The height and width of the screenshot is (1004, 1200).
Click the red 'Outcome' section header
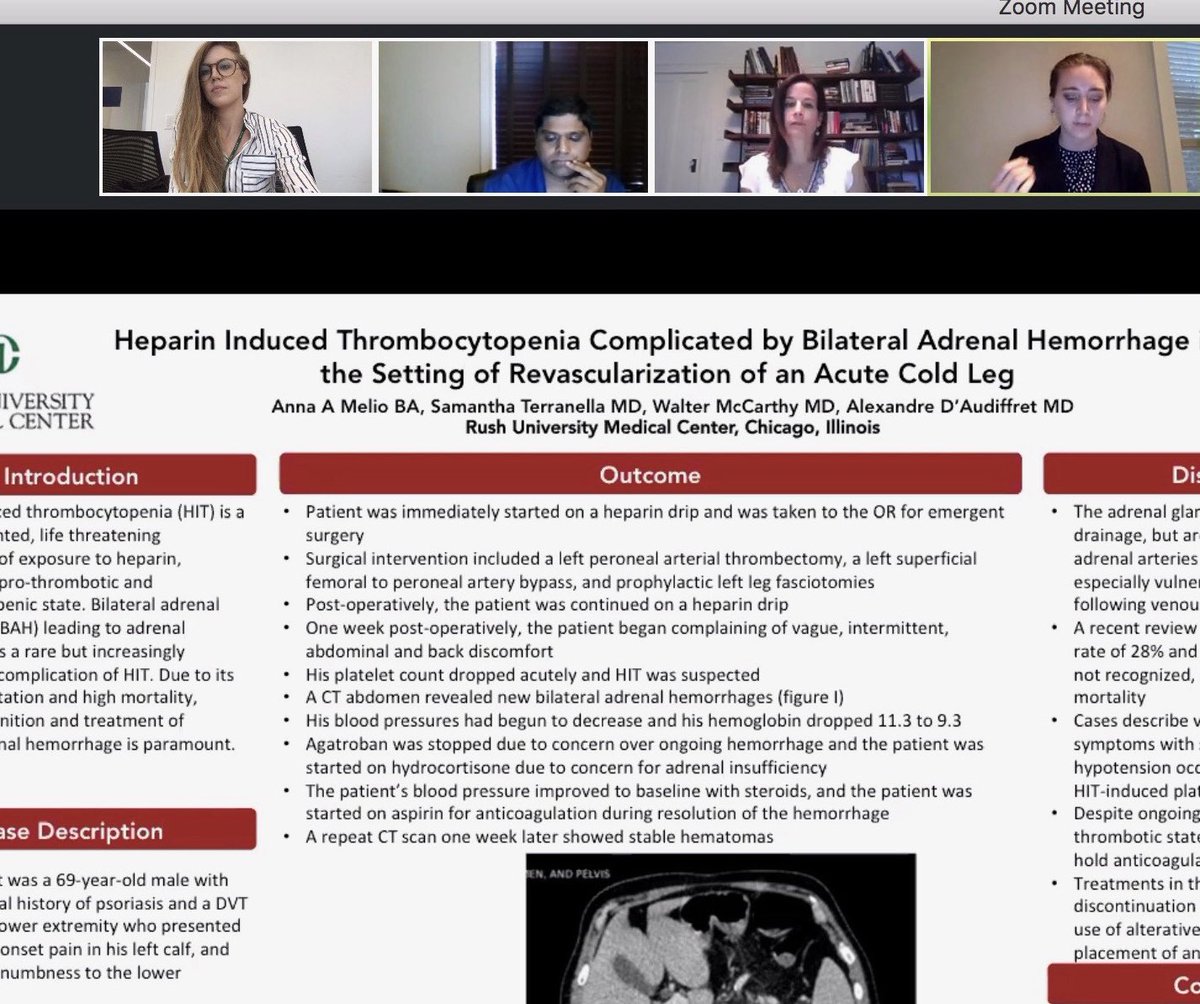[650, 475]
